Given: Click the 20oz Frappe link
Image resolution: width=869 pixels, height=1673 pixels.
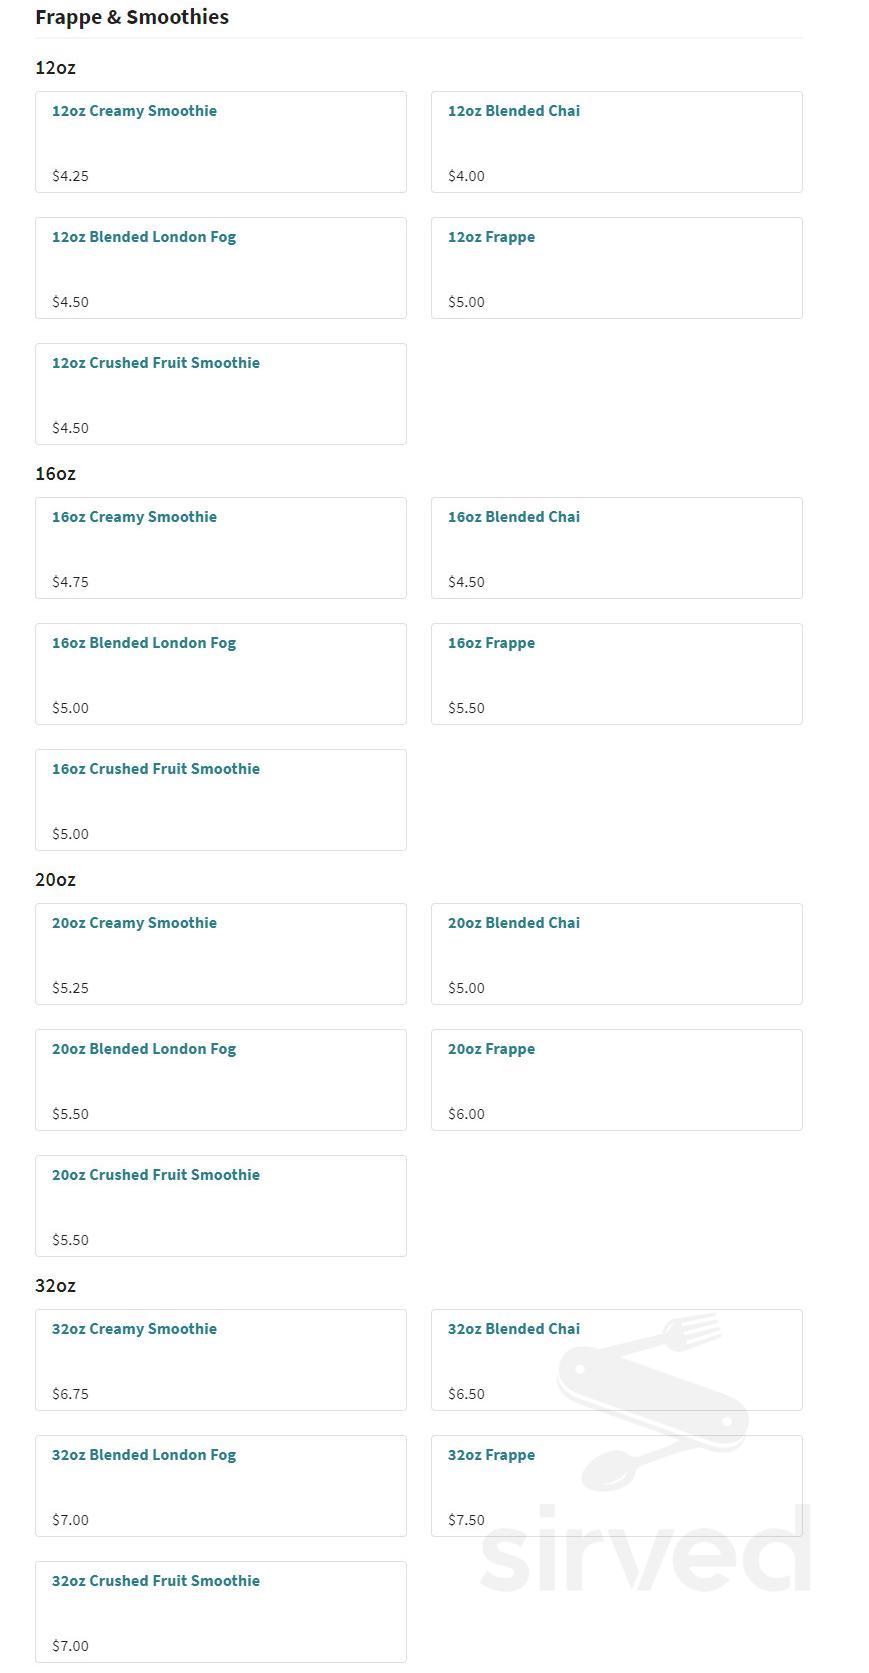Looking at the screenshot, I should [491, 1049].
